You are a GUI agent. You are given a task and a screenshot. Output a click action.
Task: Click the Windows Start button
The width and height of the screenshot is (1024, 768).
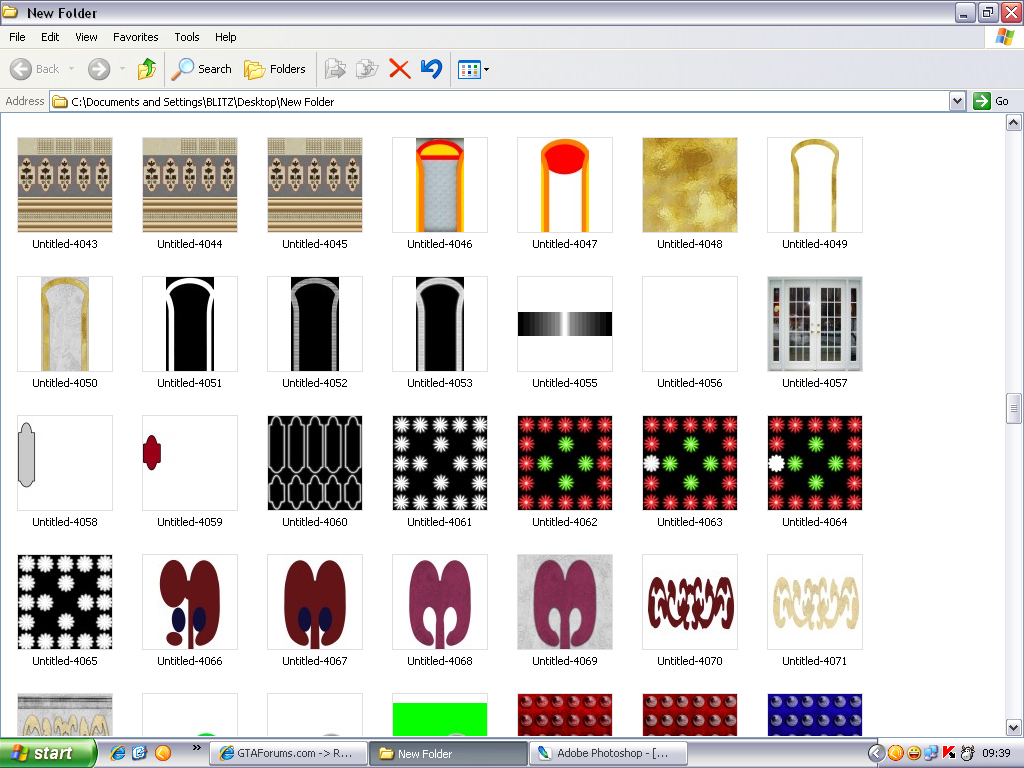tap(48, 753)
